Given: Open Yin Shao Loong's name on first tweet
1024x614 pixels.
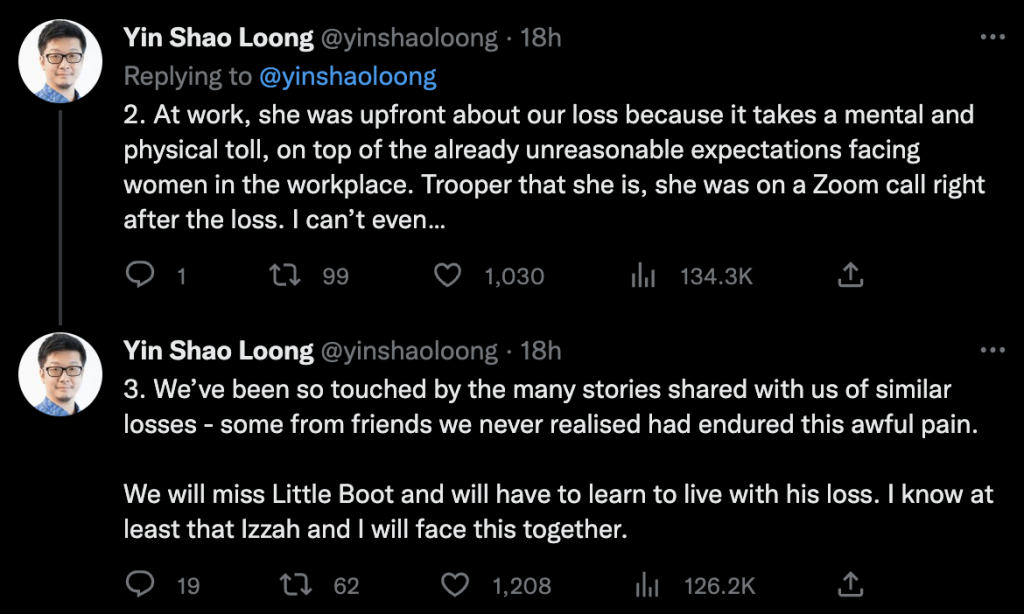Looking at the screenshot, I should coord(218,39).
